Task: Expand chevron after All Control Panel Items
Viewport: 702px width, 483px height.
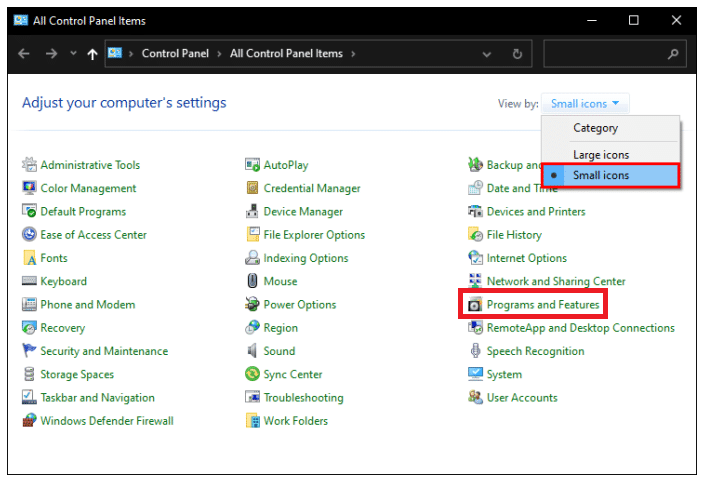Action: pyautogui.click(x=353, y=54)
